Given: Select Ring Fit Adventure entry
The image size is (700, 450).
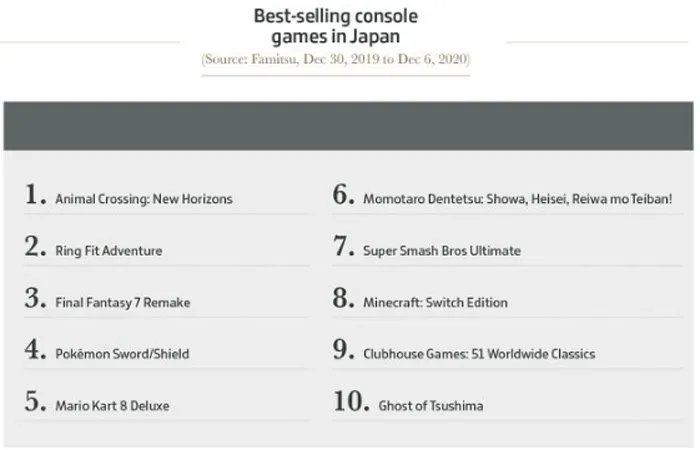Looking at the screenshot, I should tap(108, 250).
